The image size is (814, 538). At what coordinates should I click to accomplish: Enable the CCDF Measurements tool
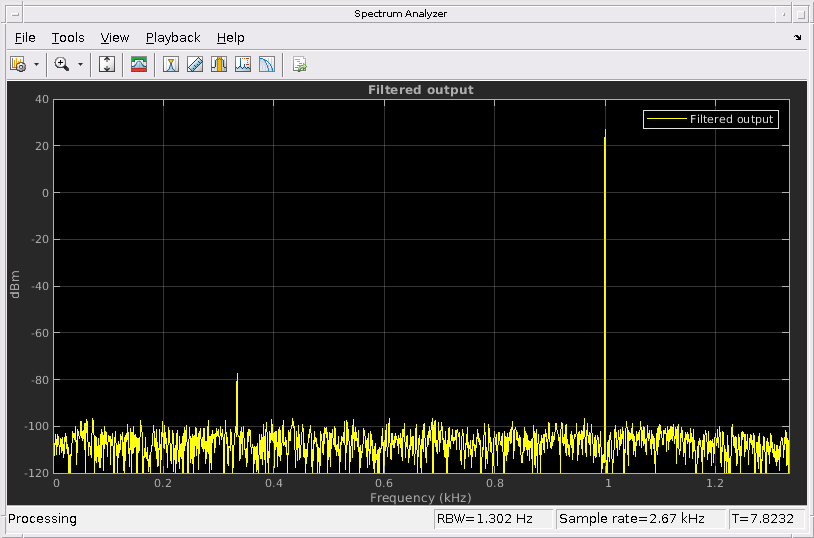click(x=267, y=64)
